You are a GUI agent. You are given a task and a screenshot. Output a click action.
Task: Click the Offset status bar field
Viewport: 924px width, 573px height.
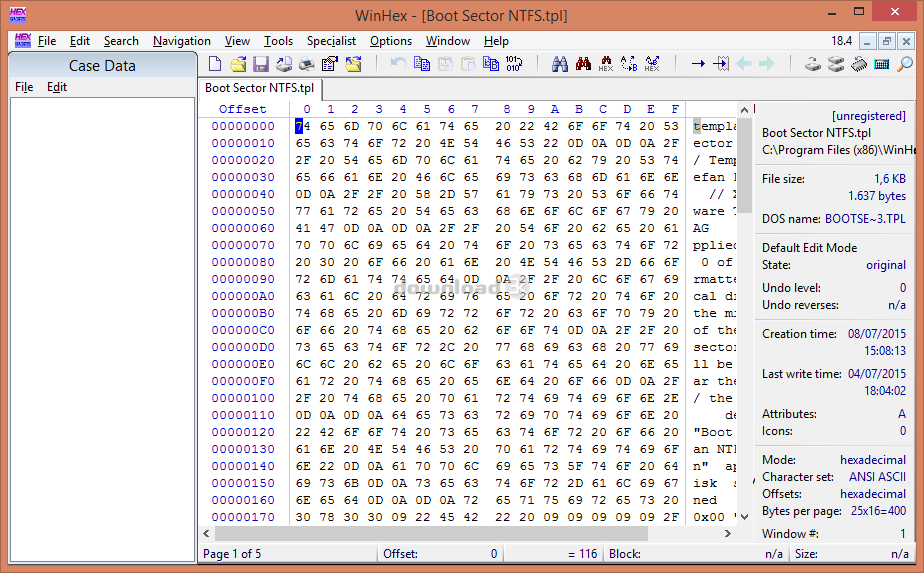440,554
